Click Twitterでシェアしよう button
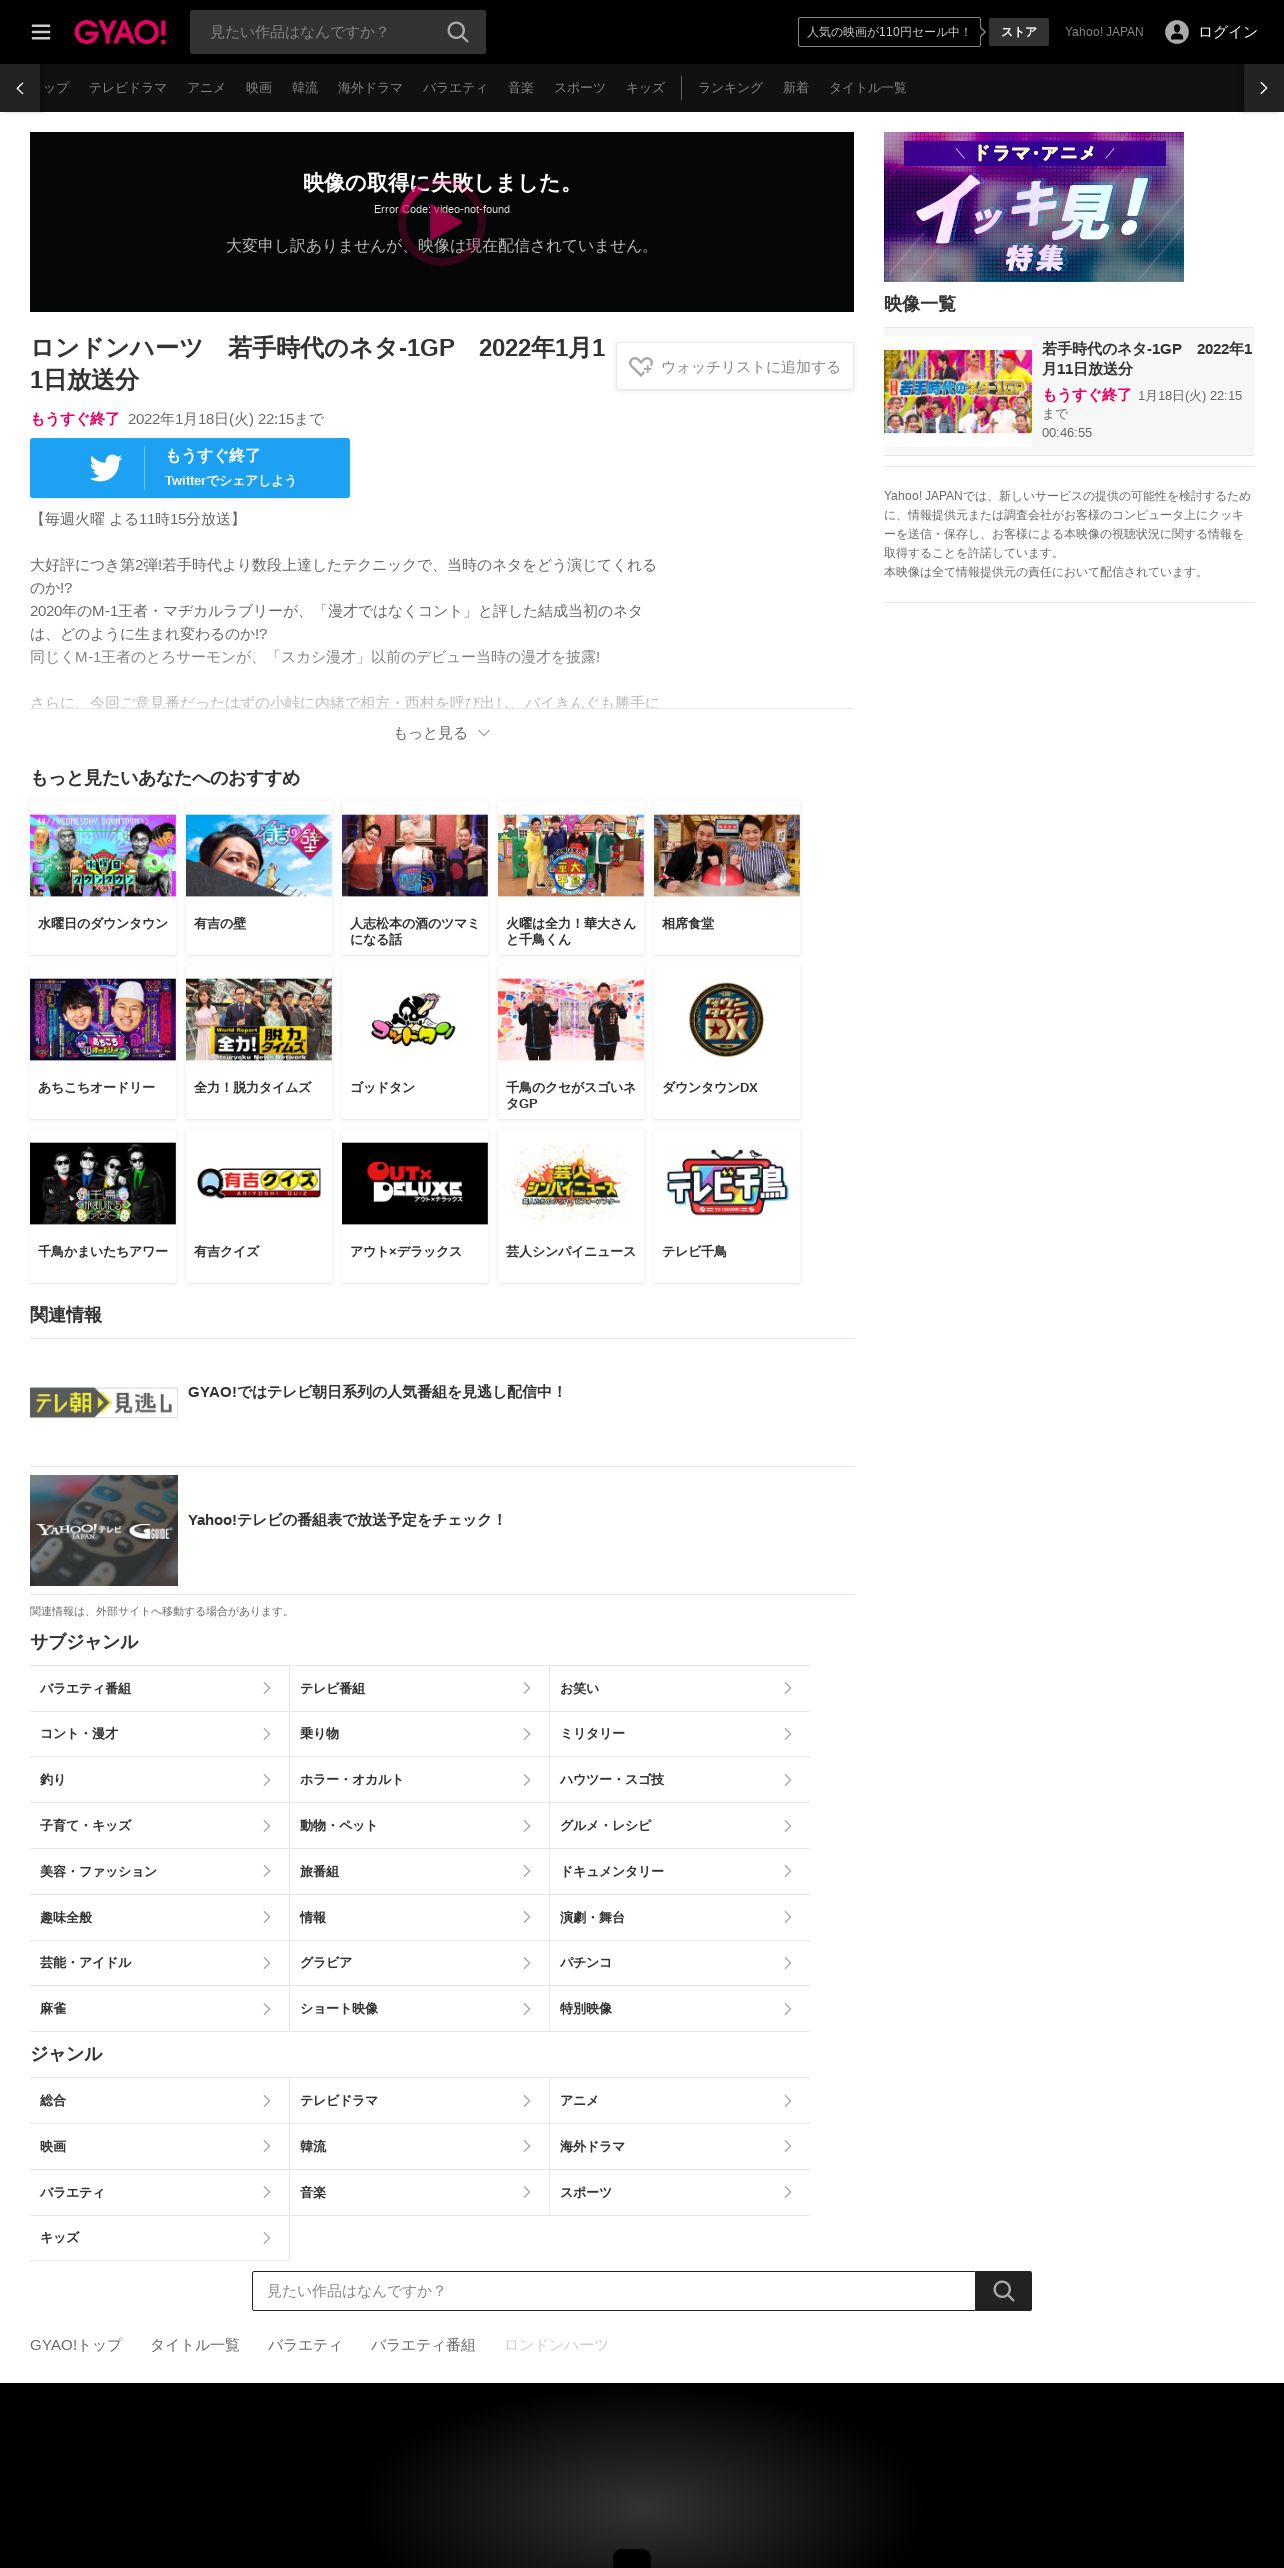 tap(190, 468)
